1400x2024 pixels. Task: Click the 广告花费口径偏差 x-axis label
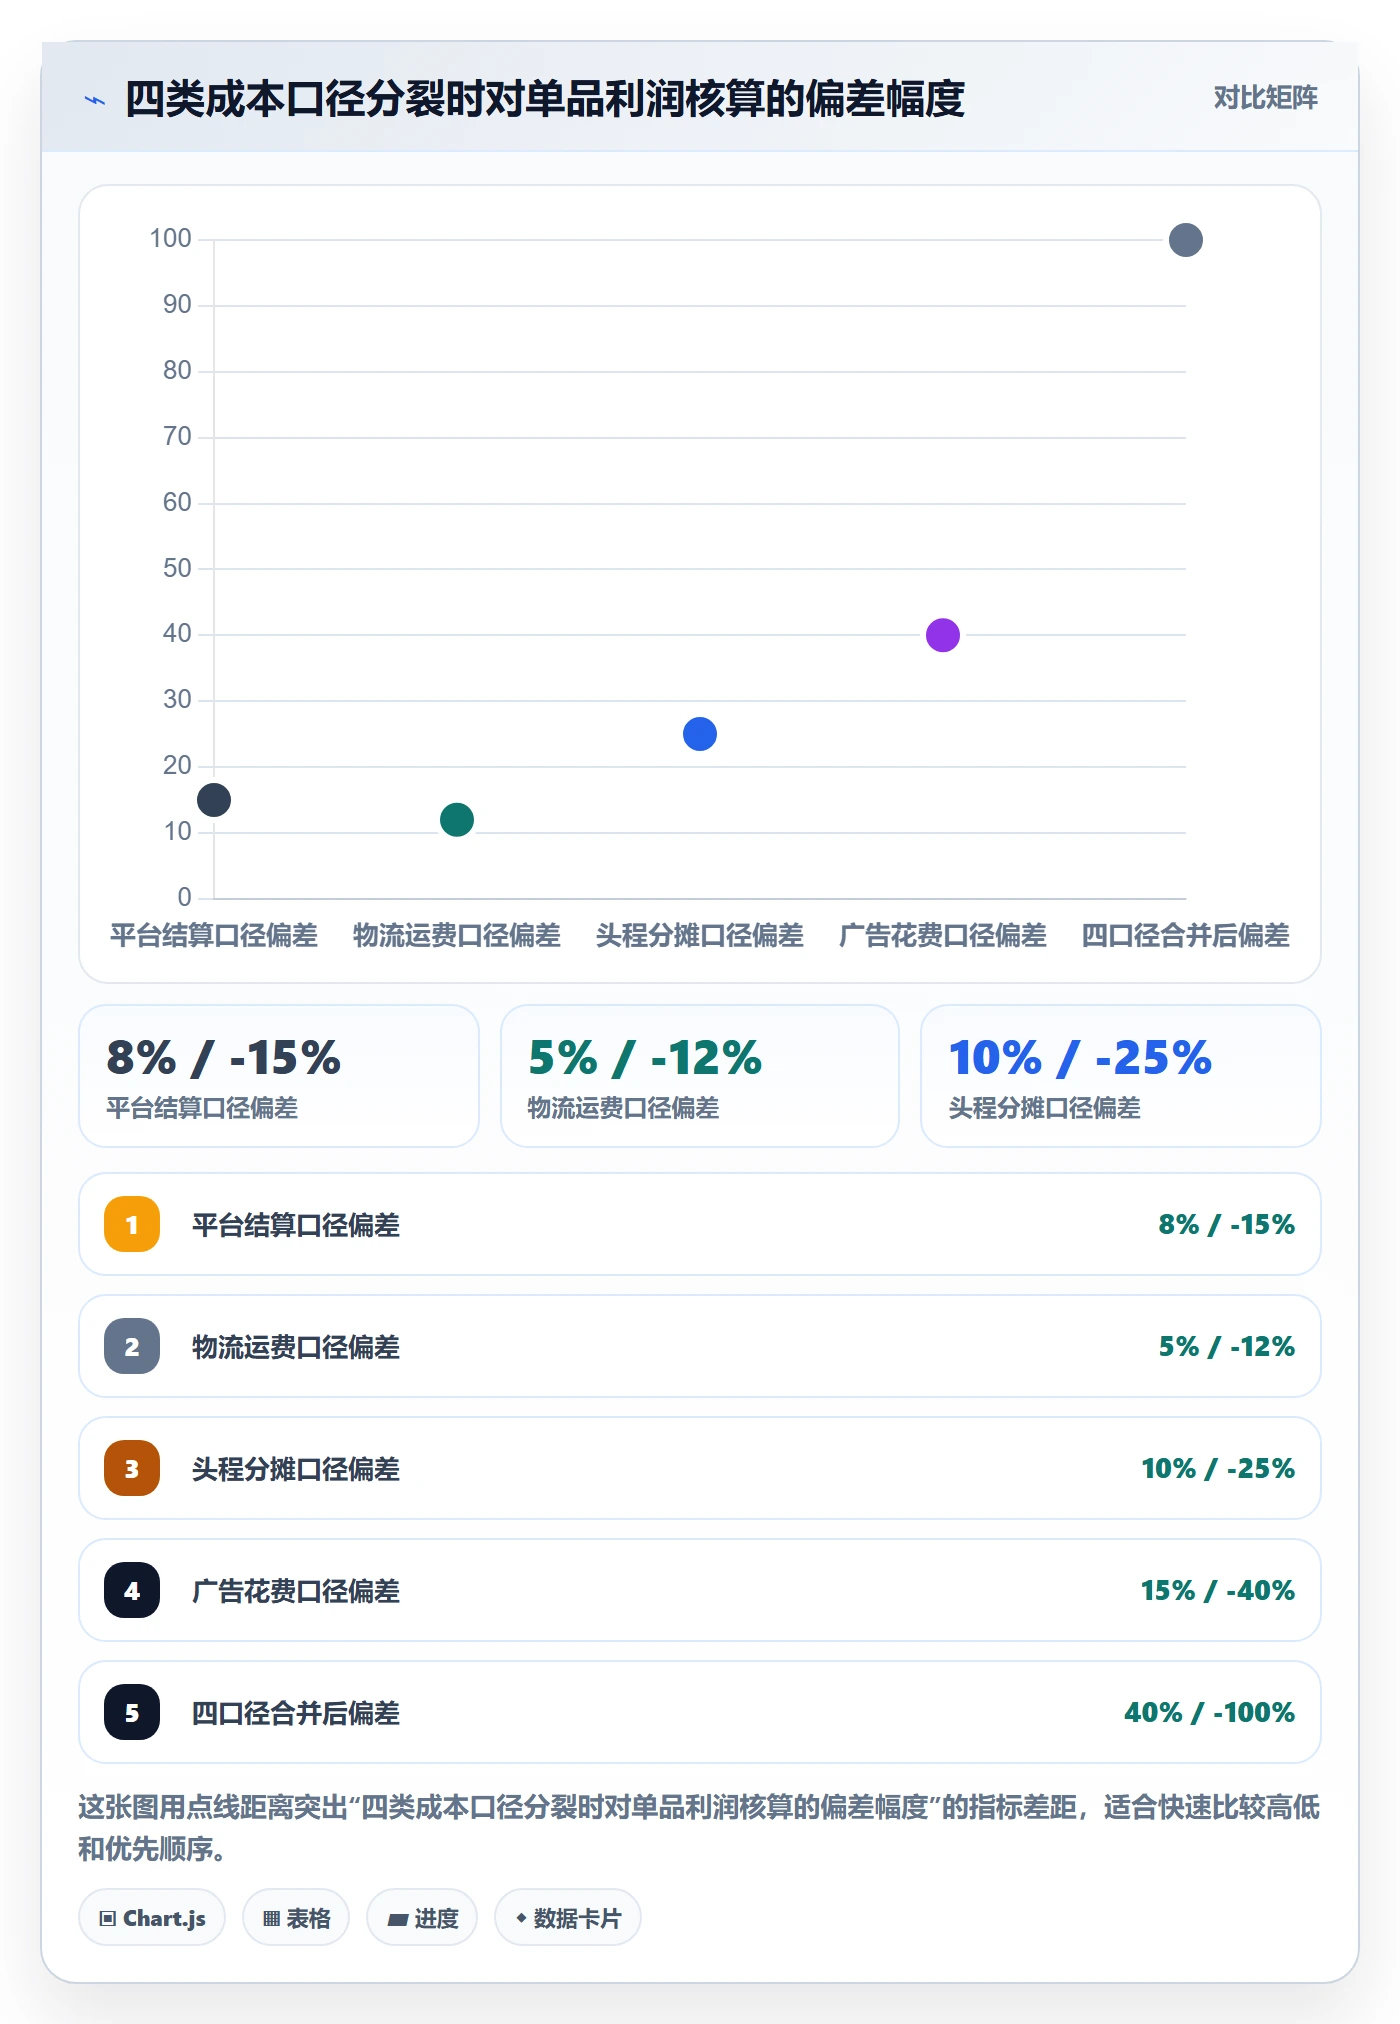[943, 936]
